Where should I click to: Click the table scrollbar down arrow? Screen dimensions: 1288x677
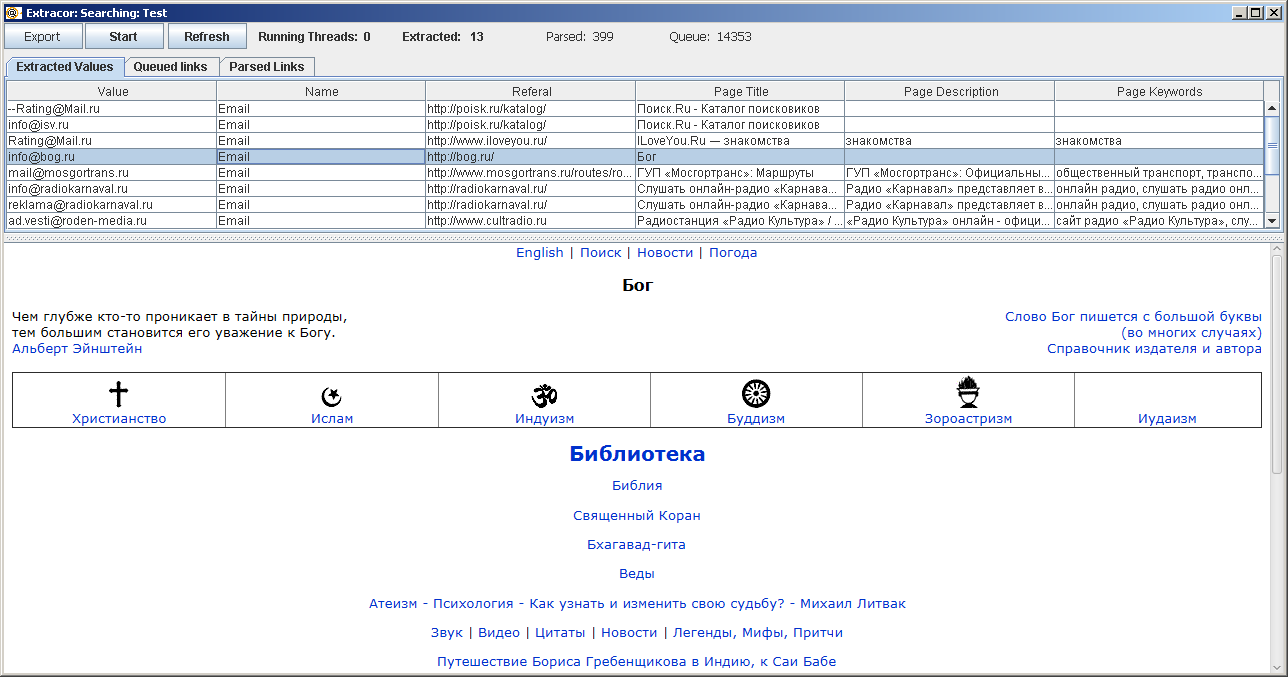(1271, 221)
